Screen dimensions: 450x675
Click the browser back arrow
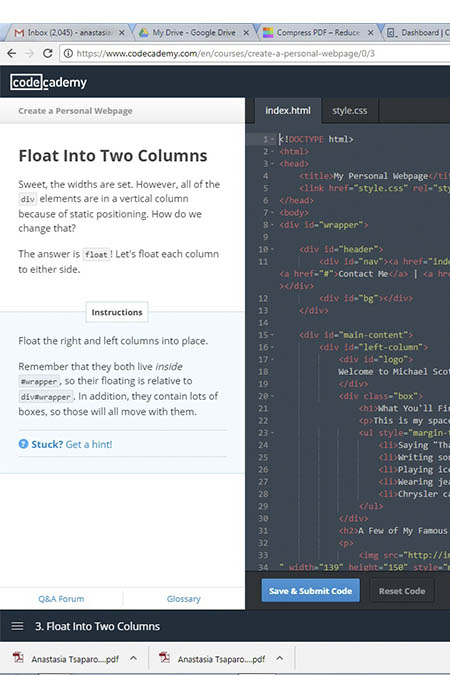[x=12, y=53]
